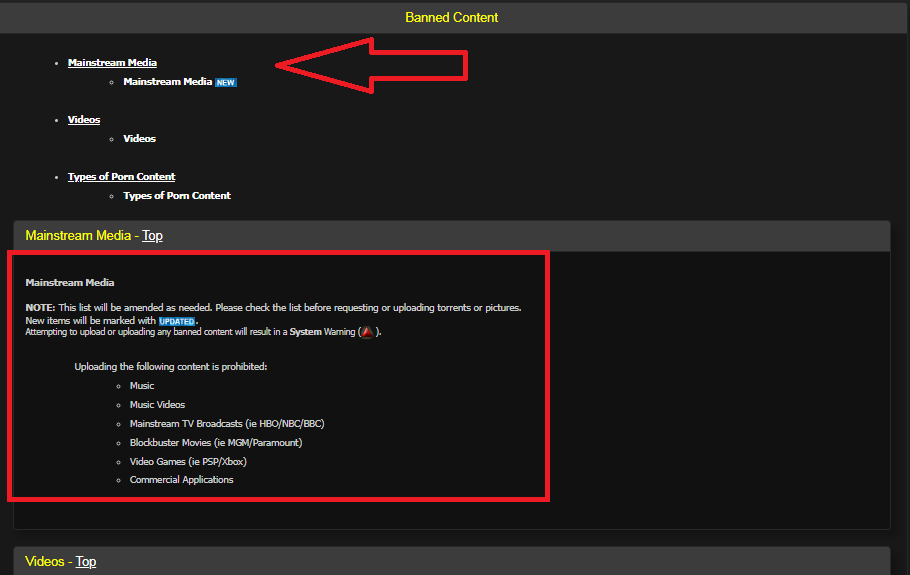This screenshot has height=575, width=910.
Task: Open the top-level underlined Mainstream Media link
Action: click(x=112, y=63)
